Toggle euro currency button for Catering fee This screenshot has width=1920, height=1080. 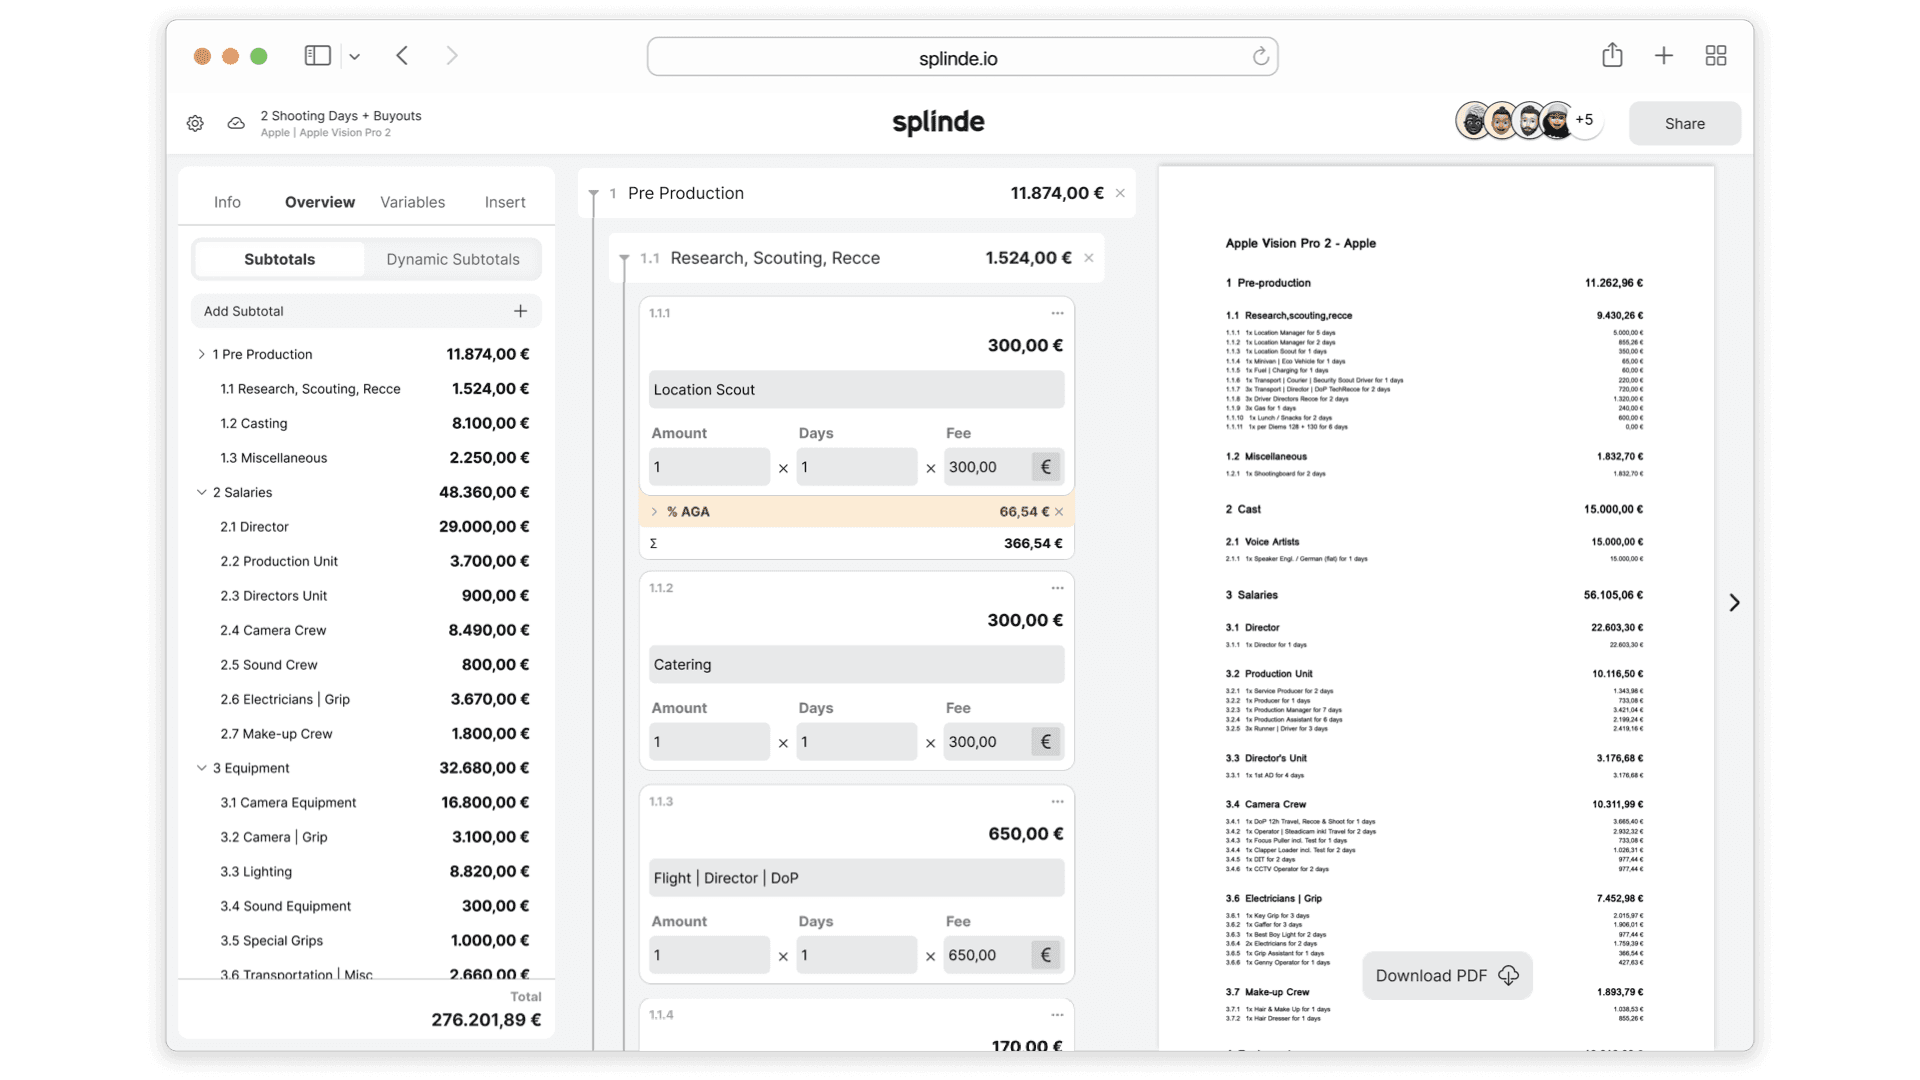pyautogui.click(x=1046, y=742)
